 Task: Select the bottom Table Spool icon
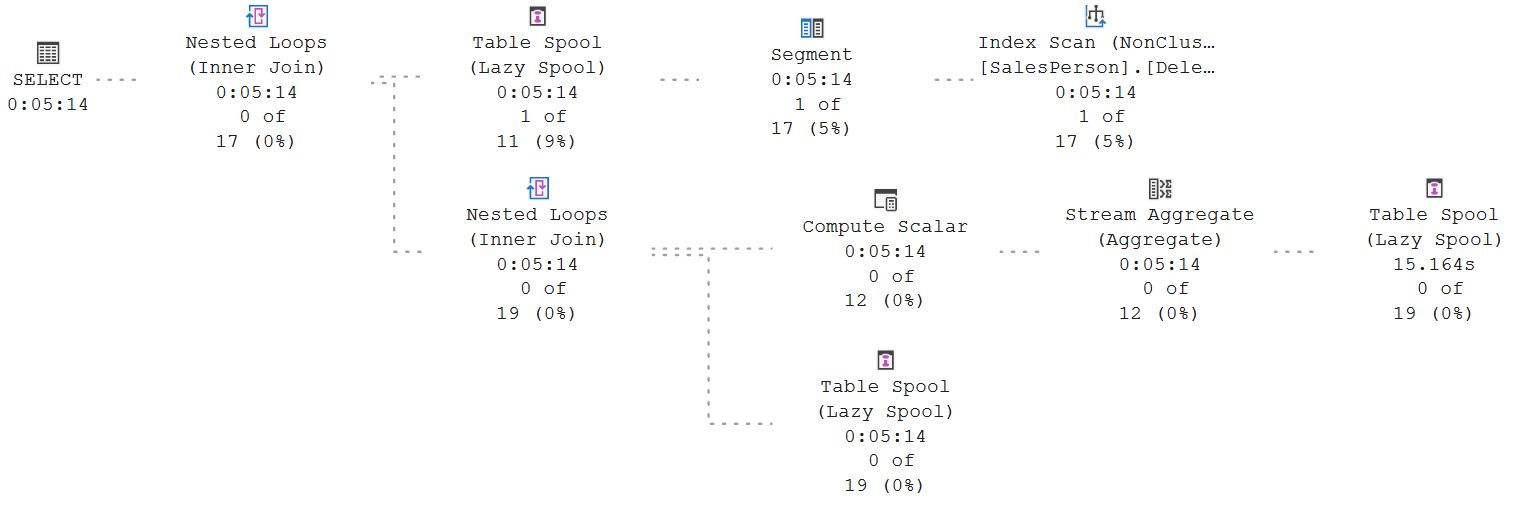[x=885, y=360]
